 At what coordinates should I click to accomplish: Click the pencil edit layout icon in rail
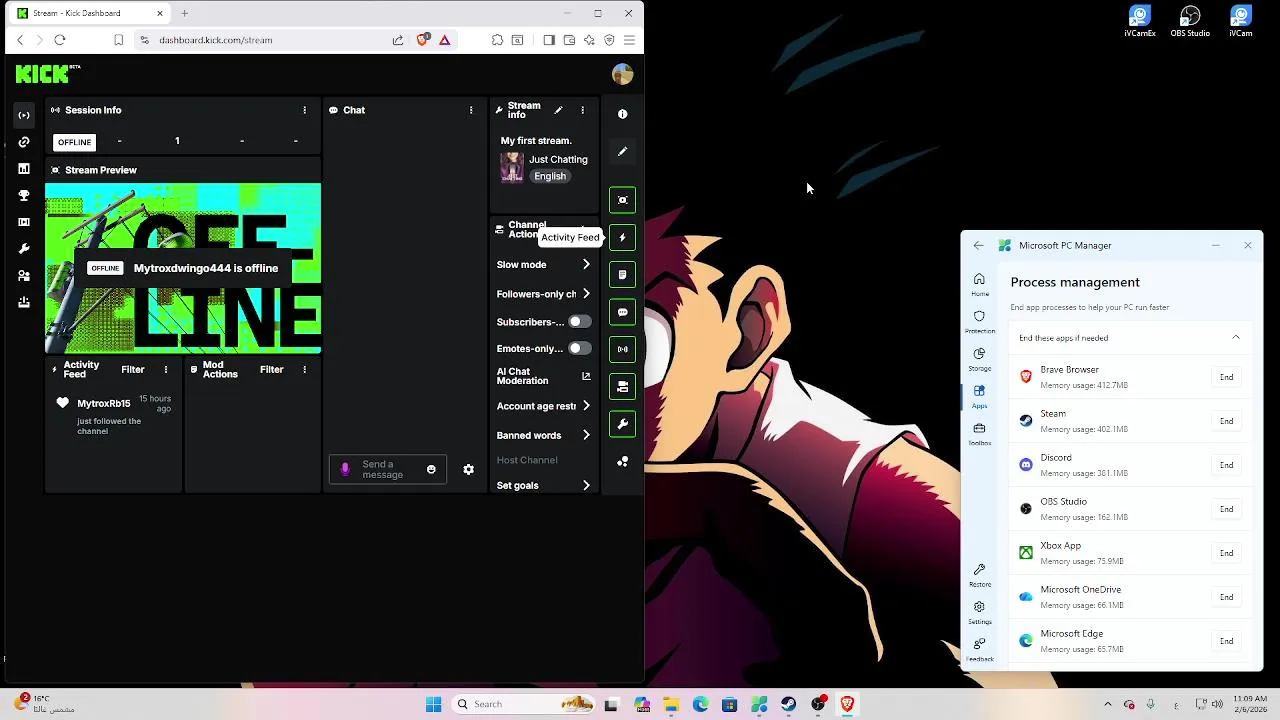click(622, 151)
